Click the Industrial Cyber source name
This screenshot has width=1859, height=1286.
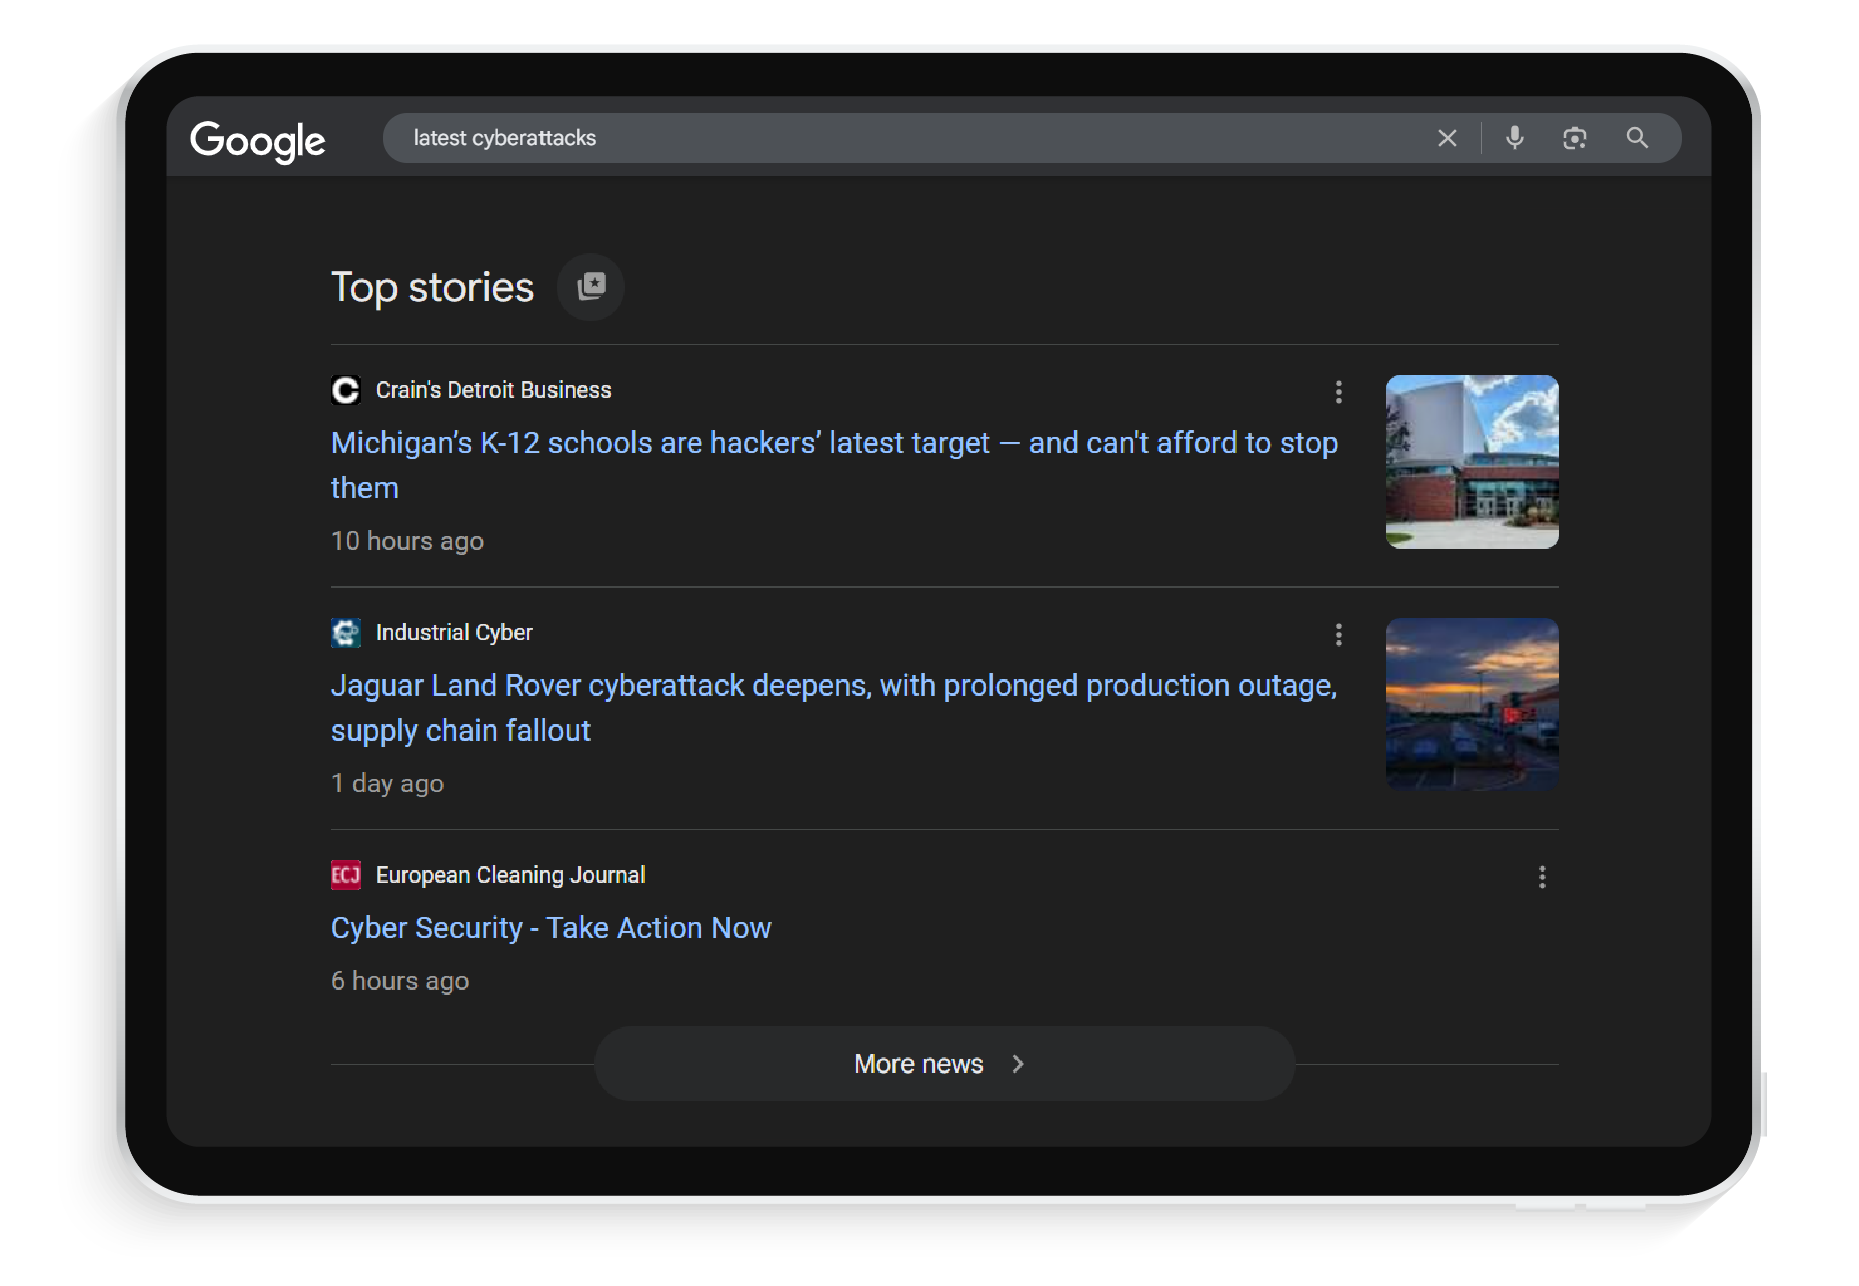point(454,632)
